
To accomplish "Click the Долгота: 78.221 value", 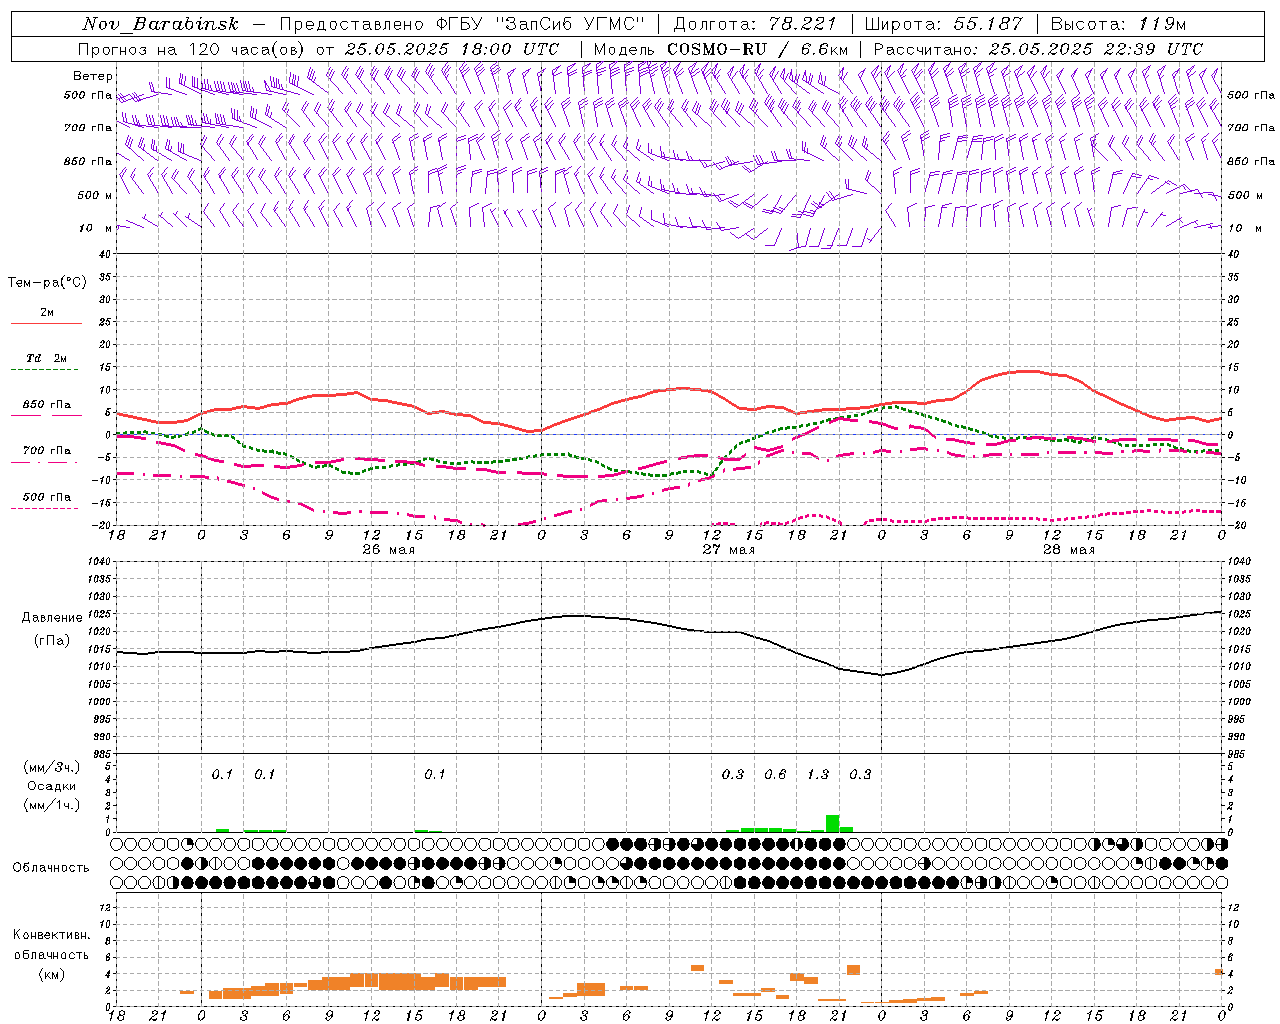I will click(x=754, y=24).
